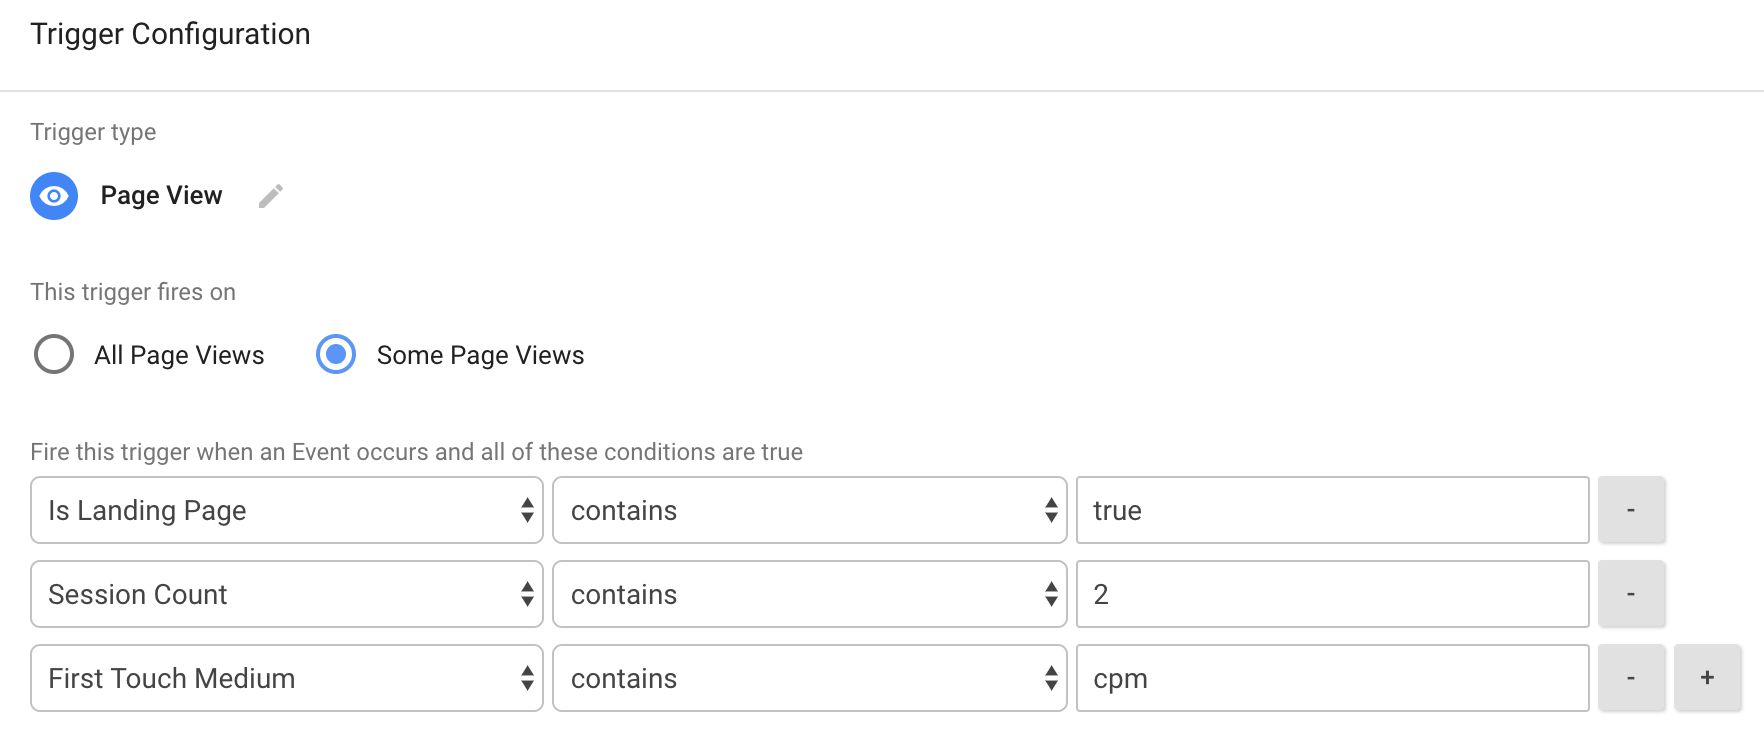Click the Some Page Views label text
Screen dimensions: 1764x738
(480, 356)
